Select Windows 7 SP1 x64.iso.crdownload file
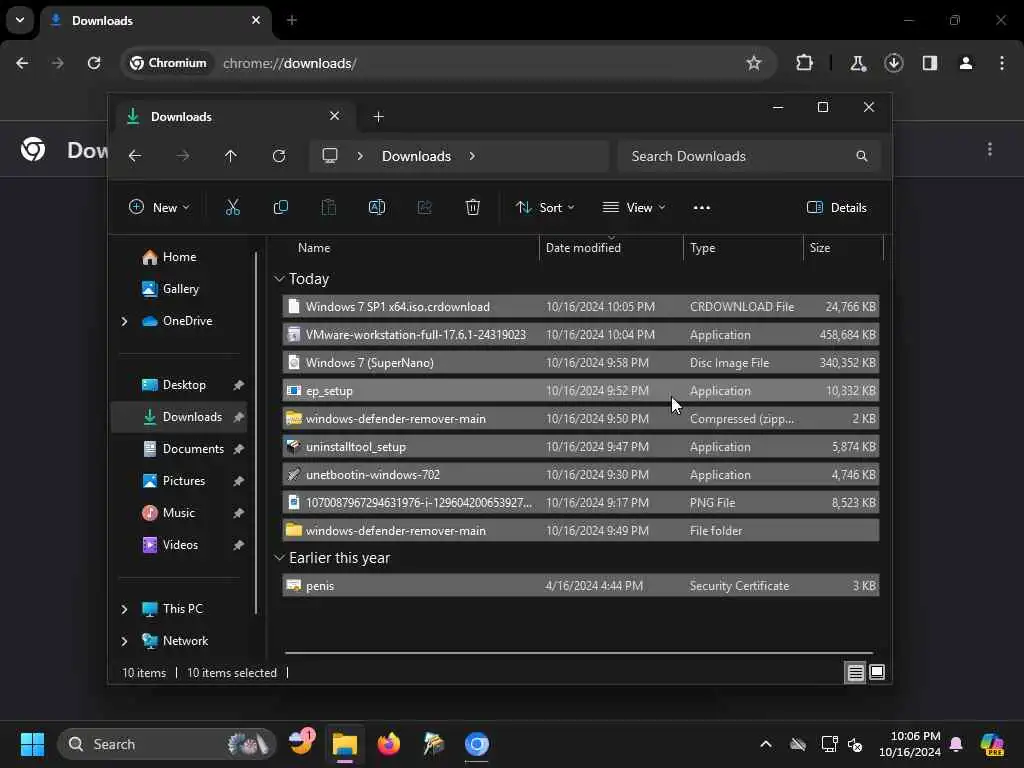Viewport: 1024px width, 768px height. pos(581,306)
